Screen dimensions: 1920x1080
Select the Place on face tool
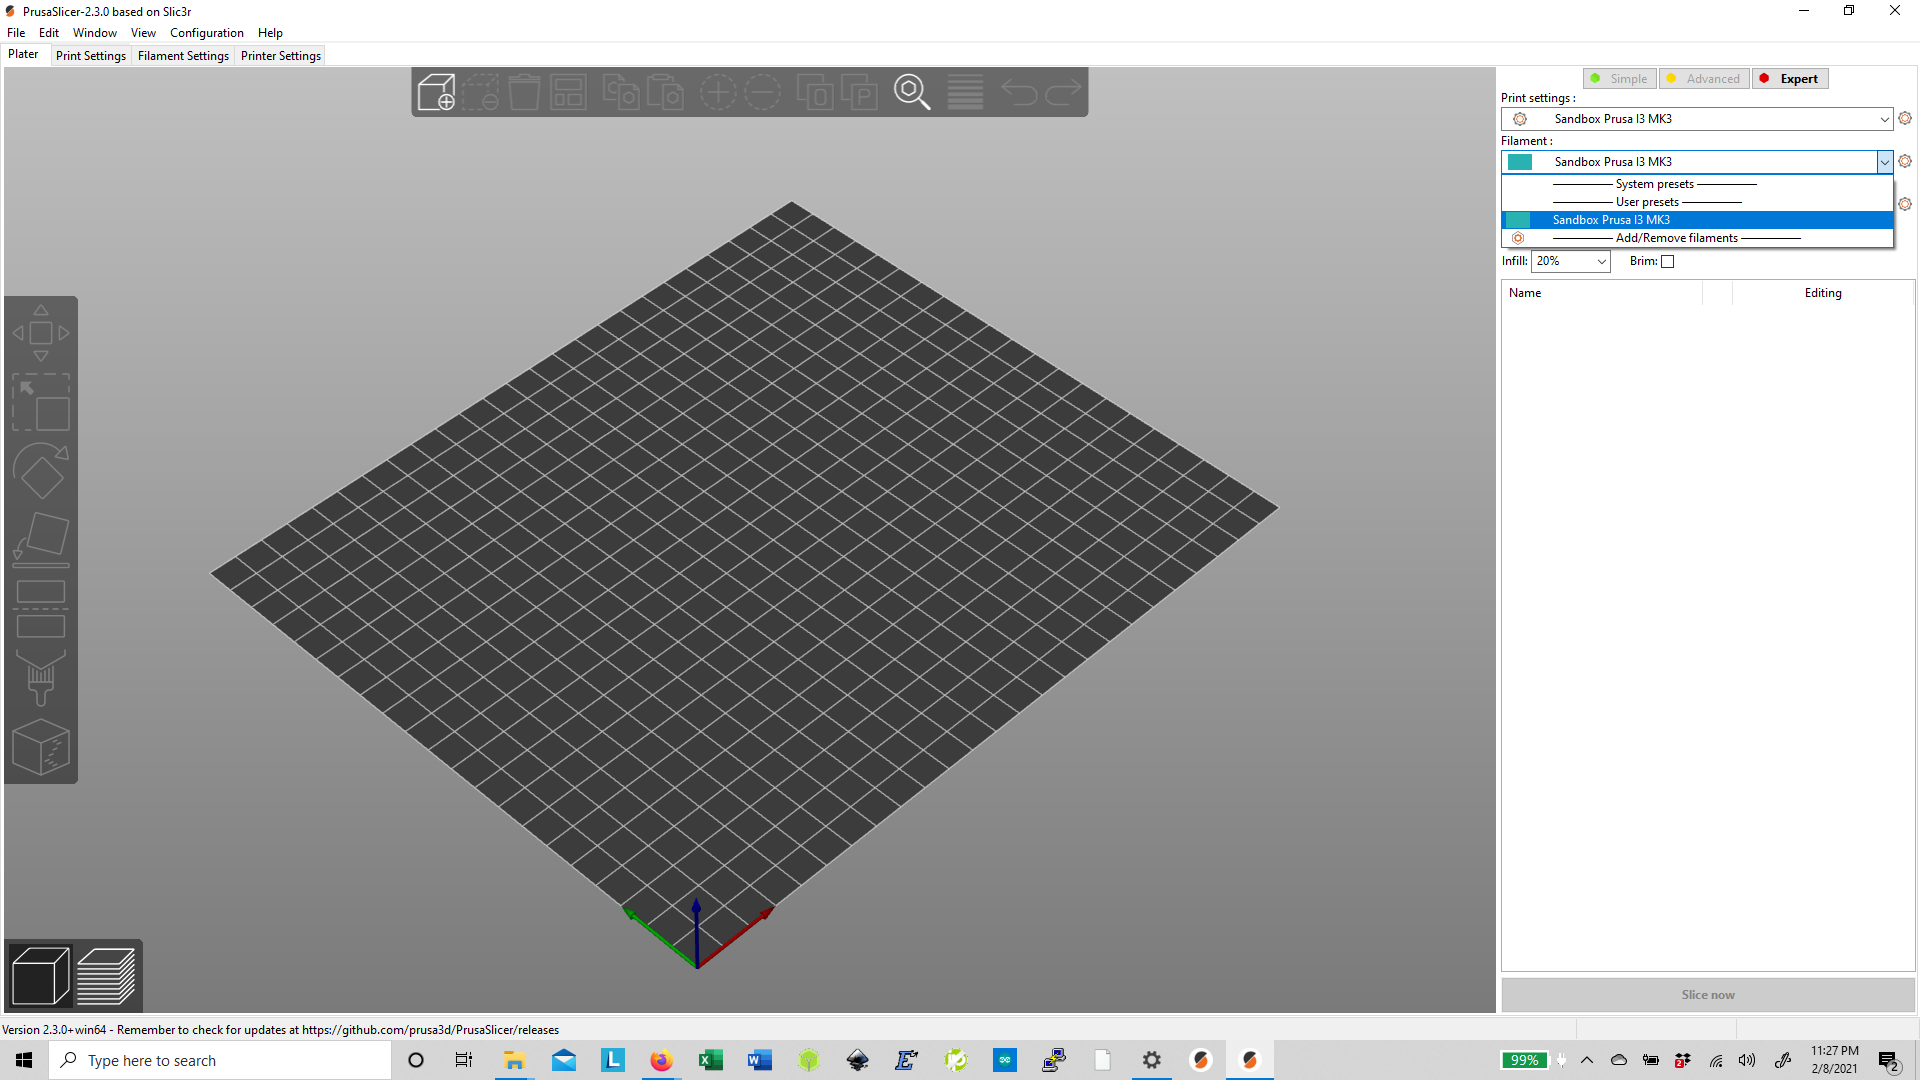coord(41,540)
